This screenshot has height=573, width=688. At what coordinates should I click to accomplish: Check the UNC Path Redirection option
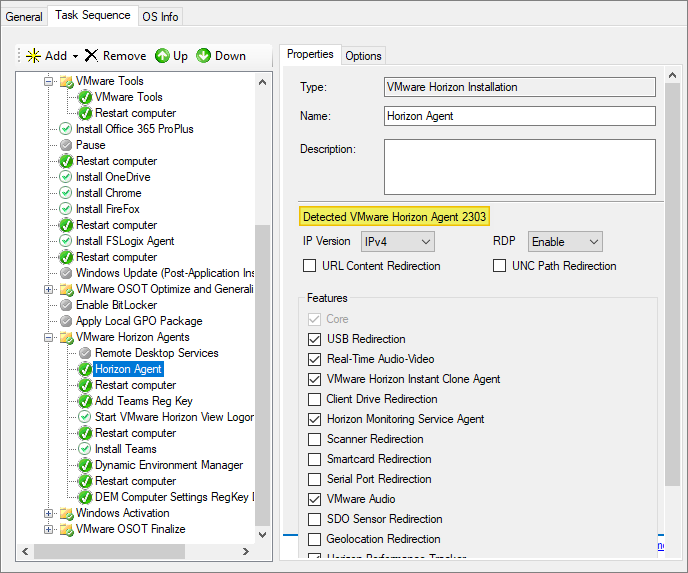(x=500, y=266)
